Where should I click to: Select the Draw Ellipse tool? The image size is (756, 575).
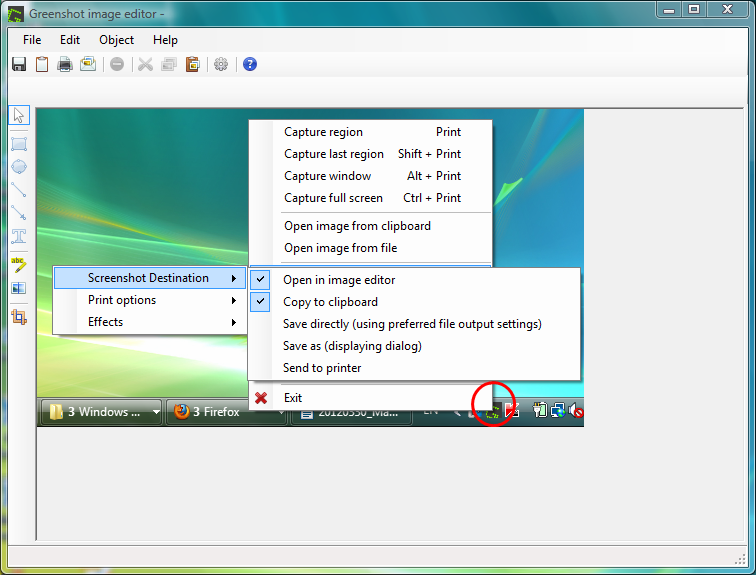click(19, 166)
